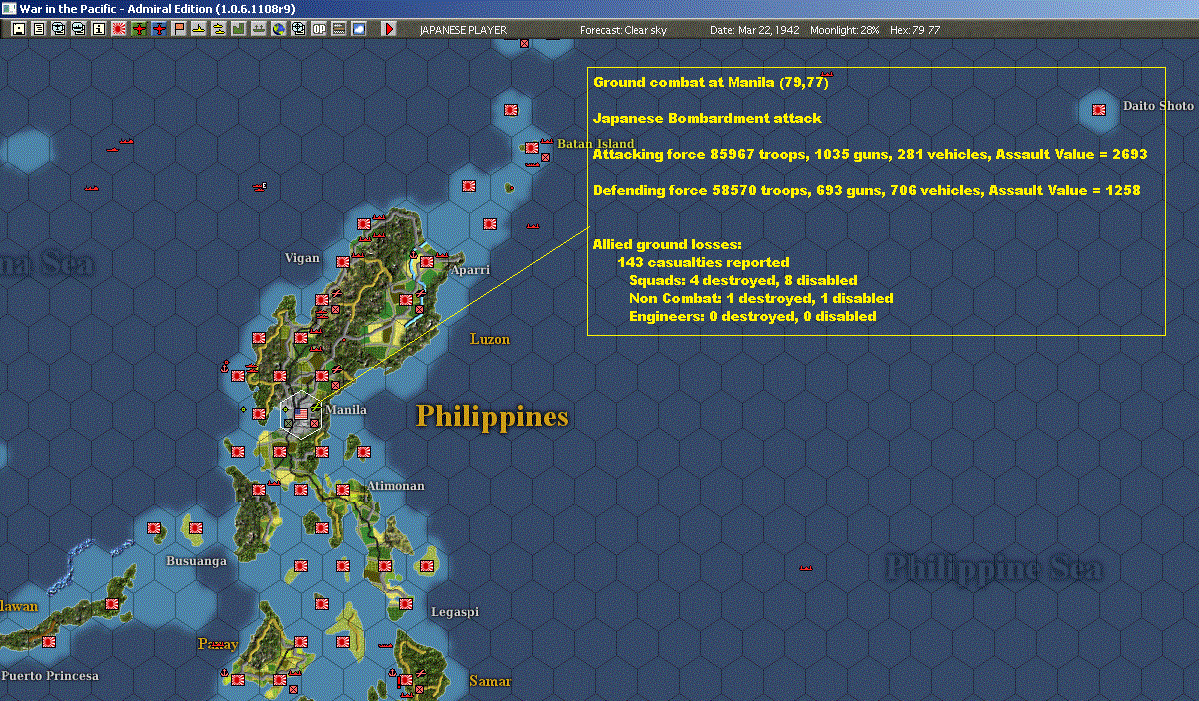
Task: Select red ship task force in Philippine Sea
Action: [805, 568]
